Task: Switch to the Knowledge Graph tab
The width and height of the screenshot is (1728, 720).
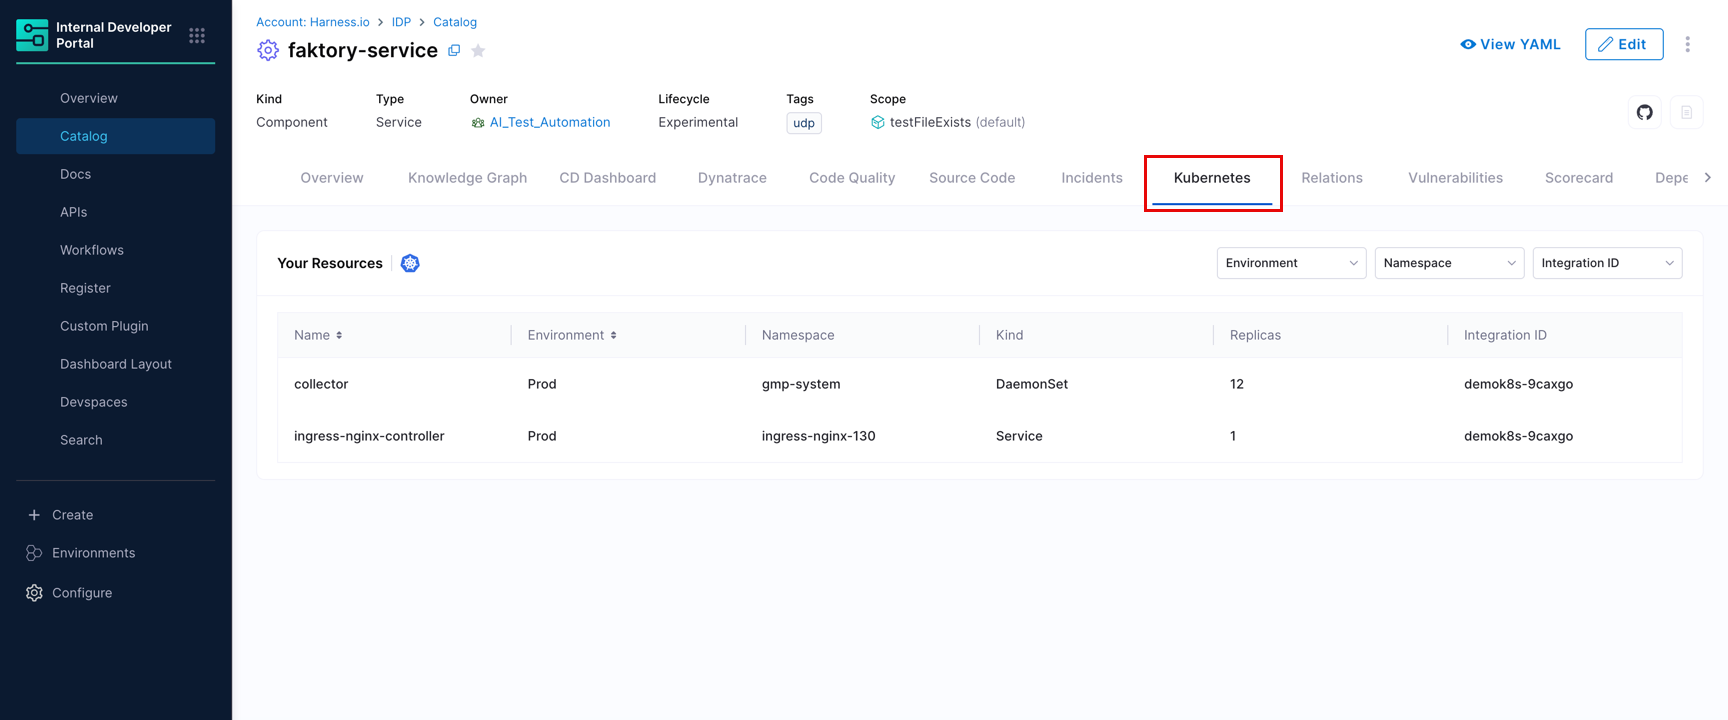Action: click(467, 178)
